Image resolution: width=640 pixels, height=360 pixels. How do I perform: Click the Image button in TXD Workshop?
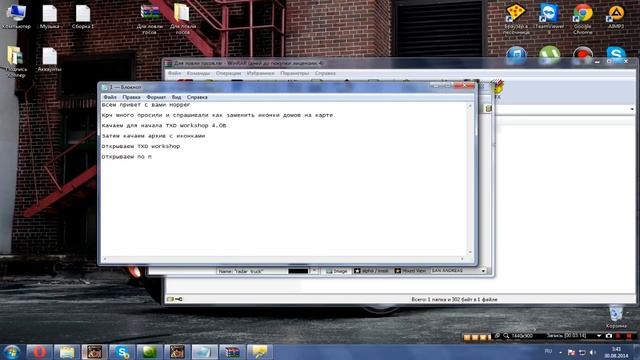click(x=337, y=271)
